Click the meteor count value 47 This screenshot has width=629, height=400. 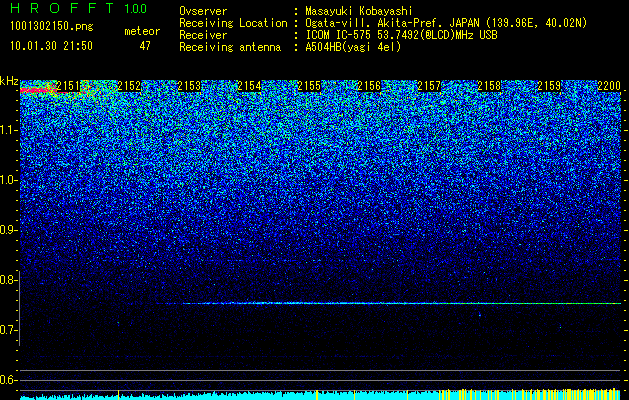pos(145,46)
